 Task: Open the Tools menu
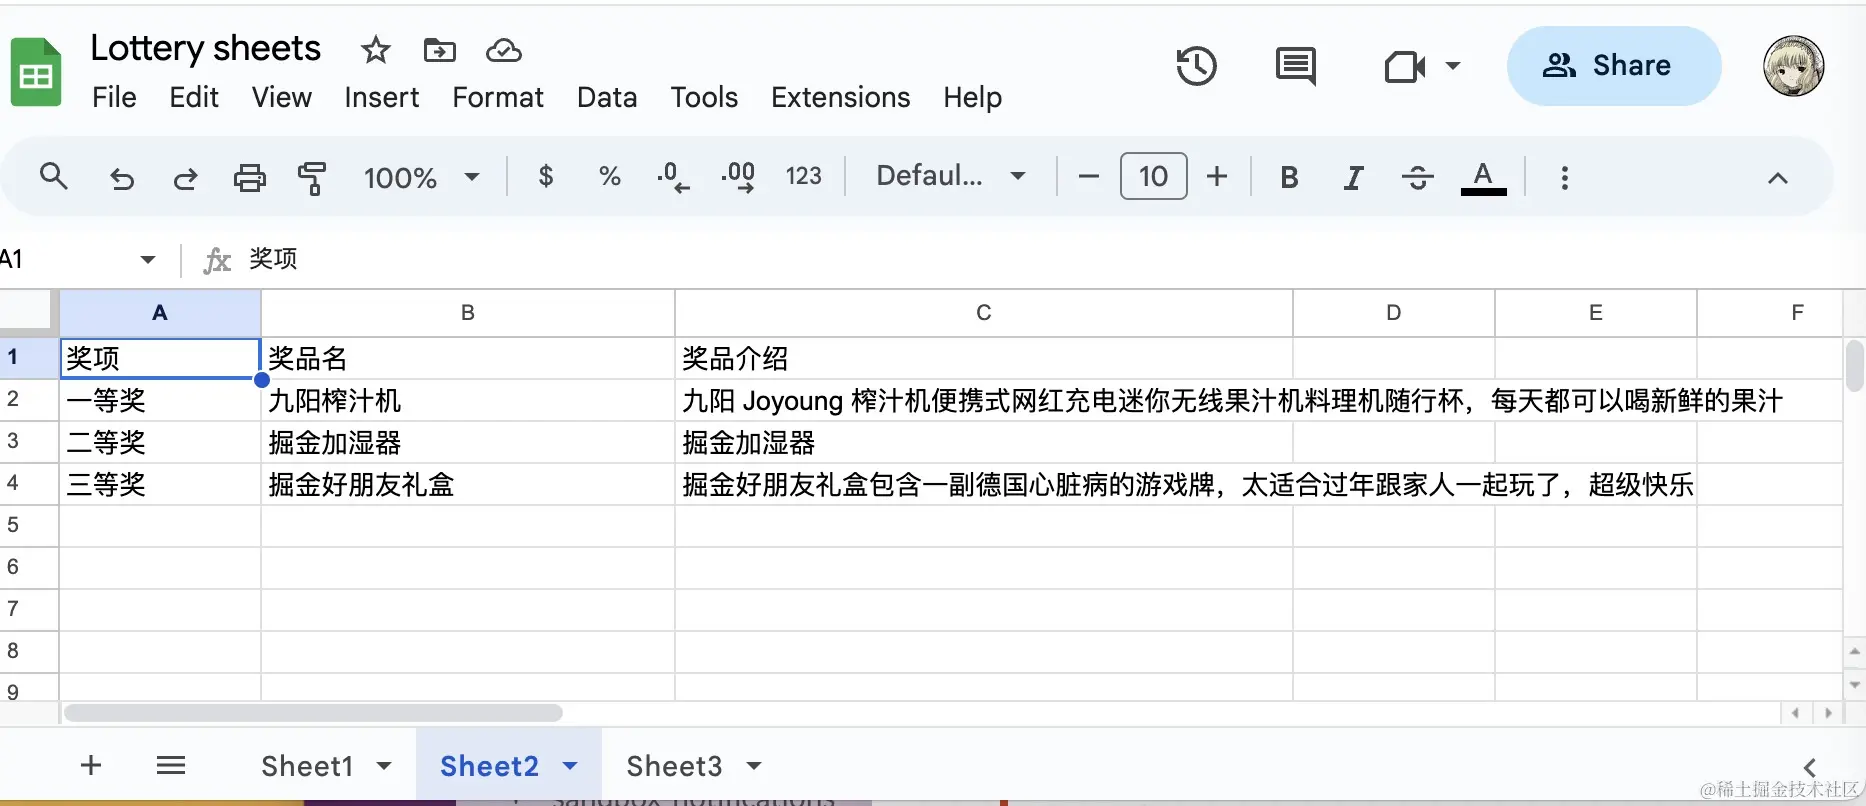[704, 97]
